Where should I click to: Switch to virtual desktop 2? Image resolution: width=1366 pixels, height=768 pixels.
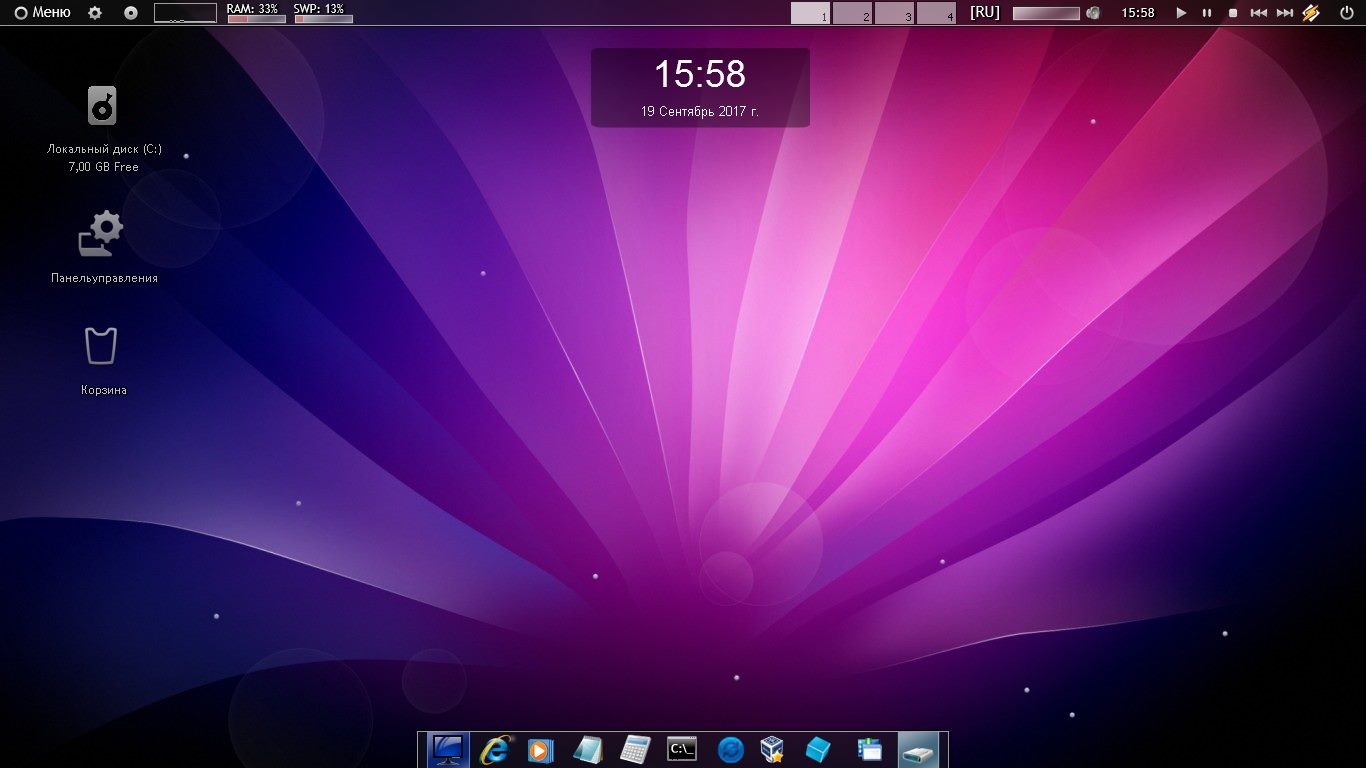point(853,14)
